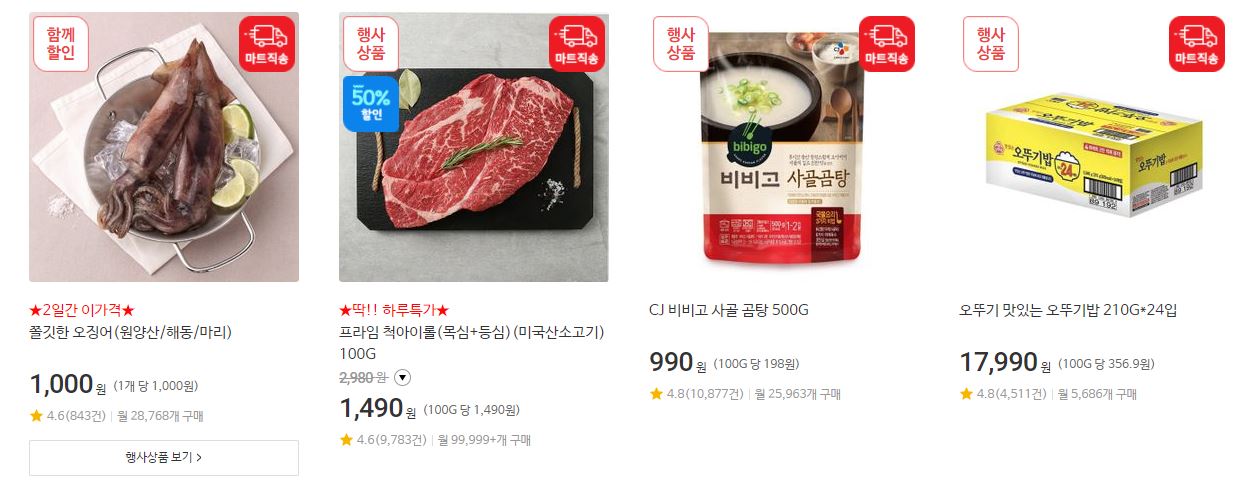This screenshot has width=1246, height=486.
Task: Click the 함께할인 badge on squid image
Action: pyautogui.click(x=61, y=44)
